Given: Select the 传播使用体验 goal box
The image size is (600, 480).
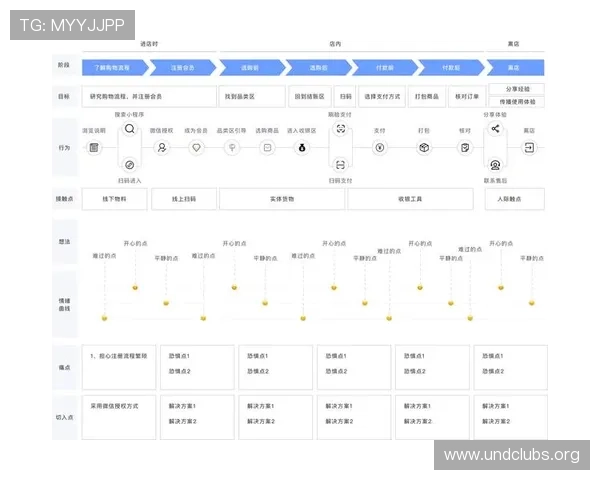Looking at the screenshot, I should 517,102.
